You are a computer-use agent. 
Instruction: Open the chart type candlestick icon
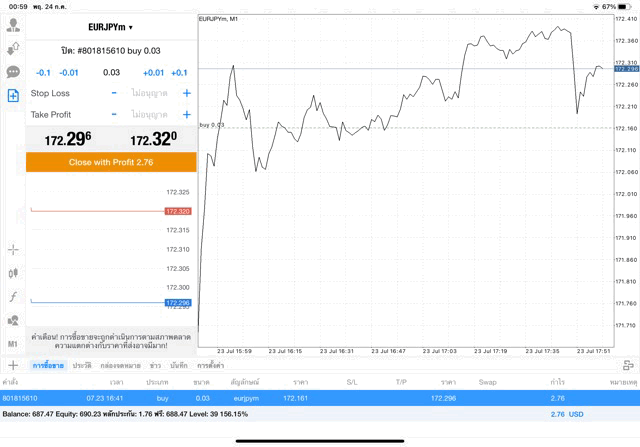click(13, 273)
